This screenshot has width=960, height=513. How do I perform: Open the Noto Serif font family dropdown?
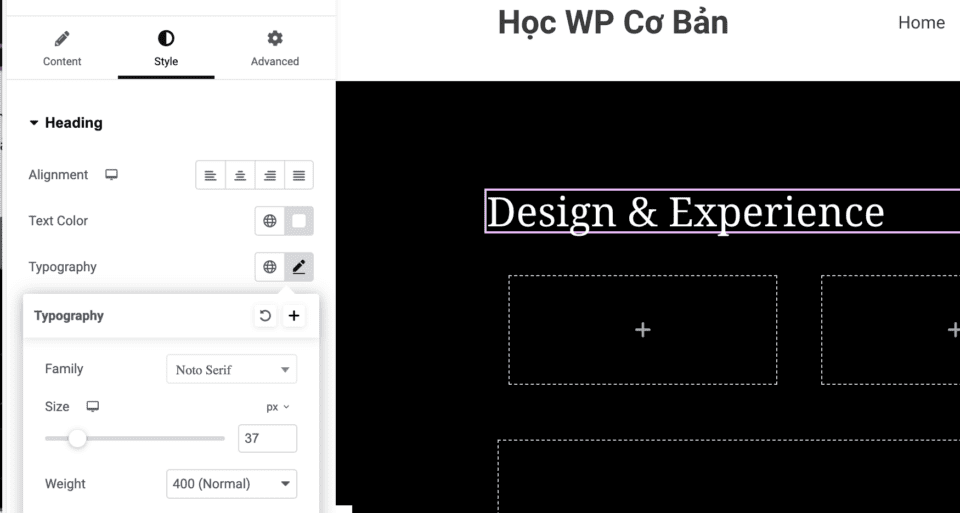click(x=231, y=369)
